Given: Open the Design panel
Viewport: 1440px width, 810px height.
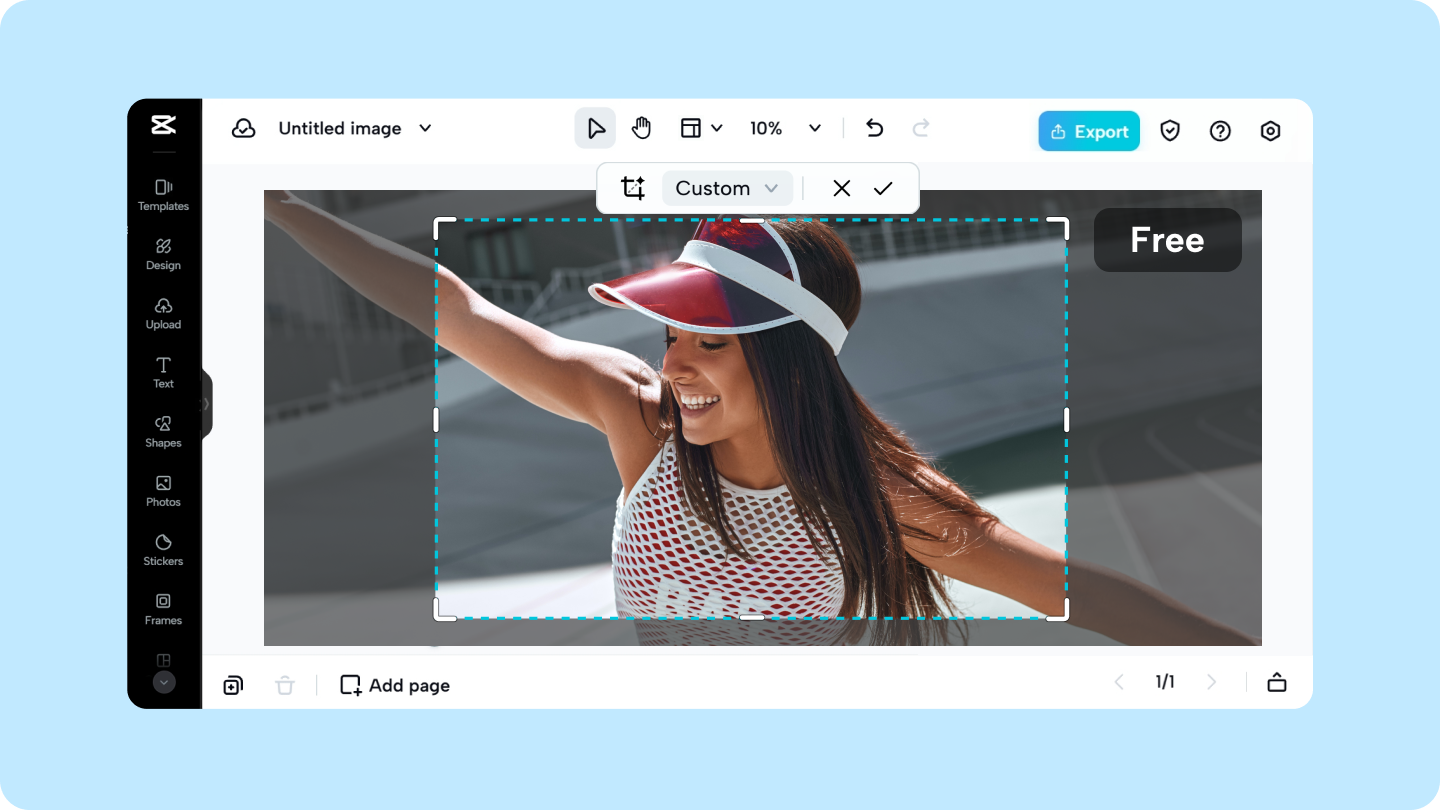Looking at the screenshot, I should (x=164, y=254).
